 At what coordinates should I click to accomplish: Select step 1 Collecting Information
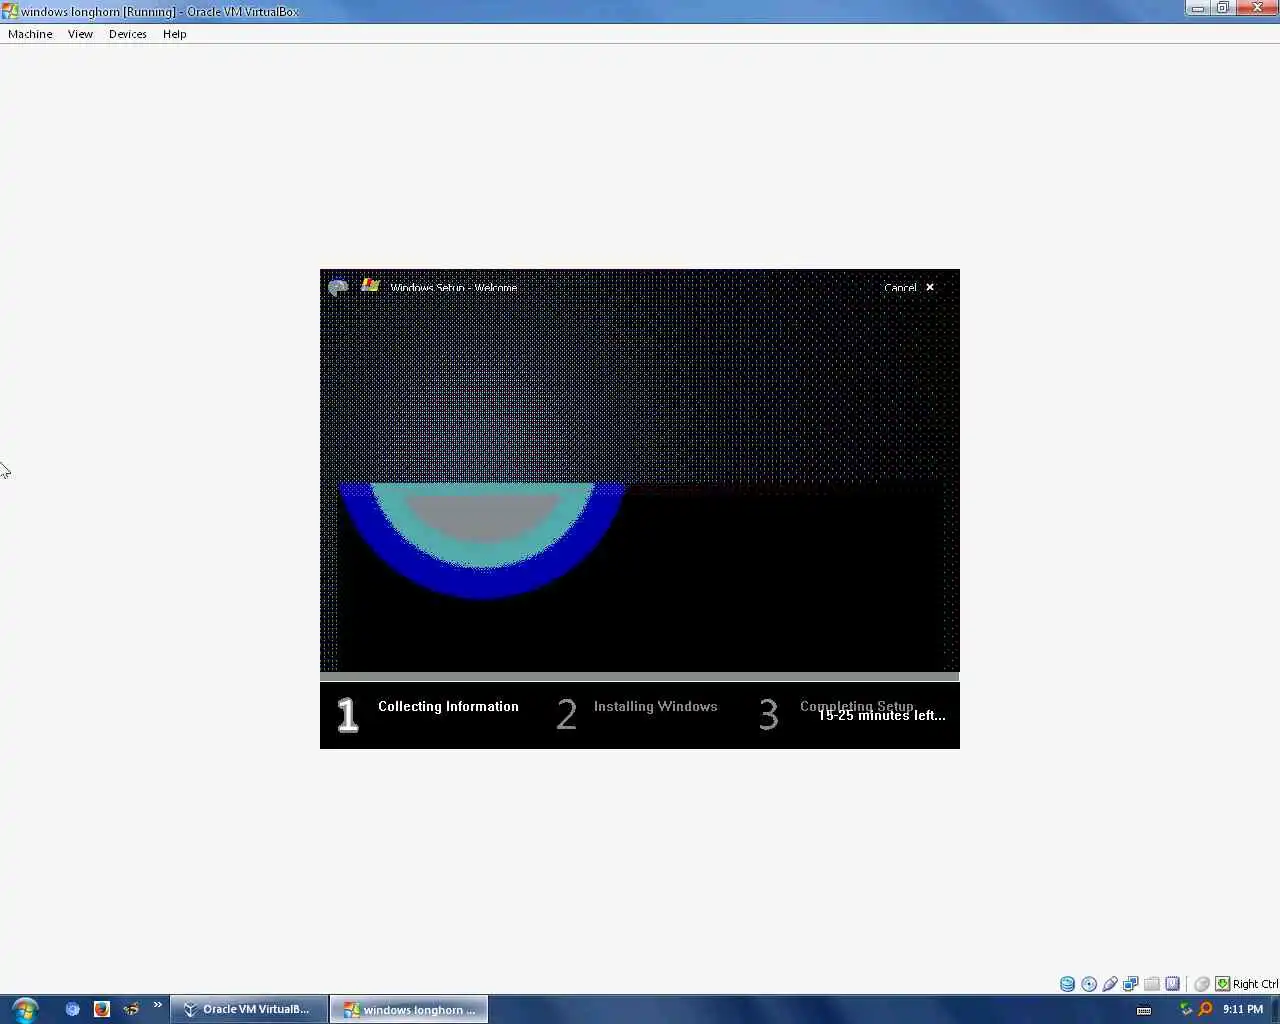428,713
